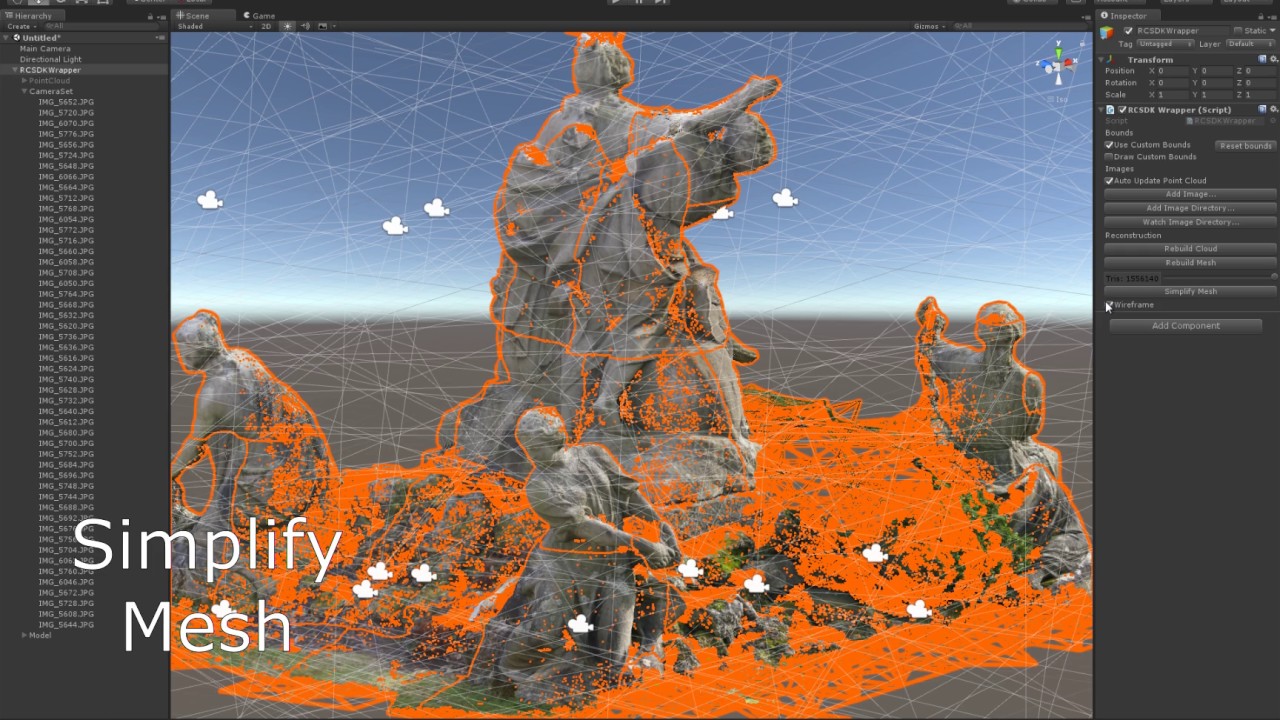This screenshot has height=720, width=1280.
Task: Select Main Camera in Hierarchy
Action: click(x=45, y=49)
